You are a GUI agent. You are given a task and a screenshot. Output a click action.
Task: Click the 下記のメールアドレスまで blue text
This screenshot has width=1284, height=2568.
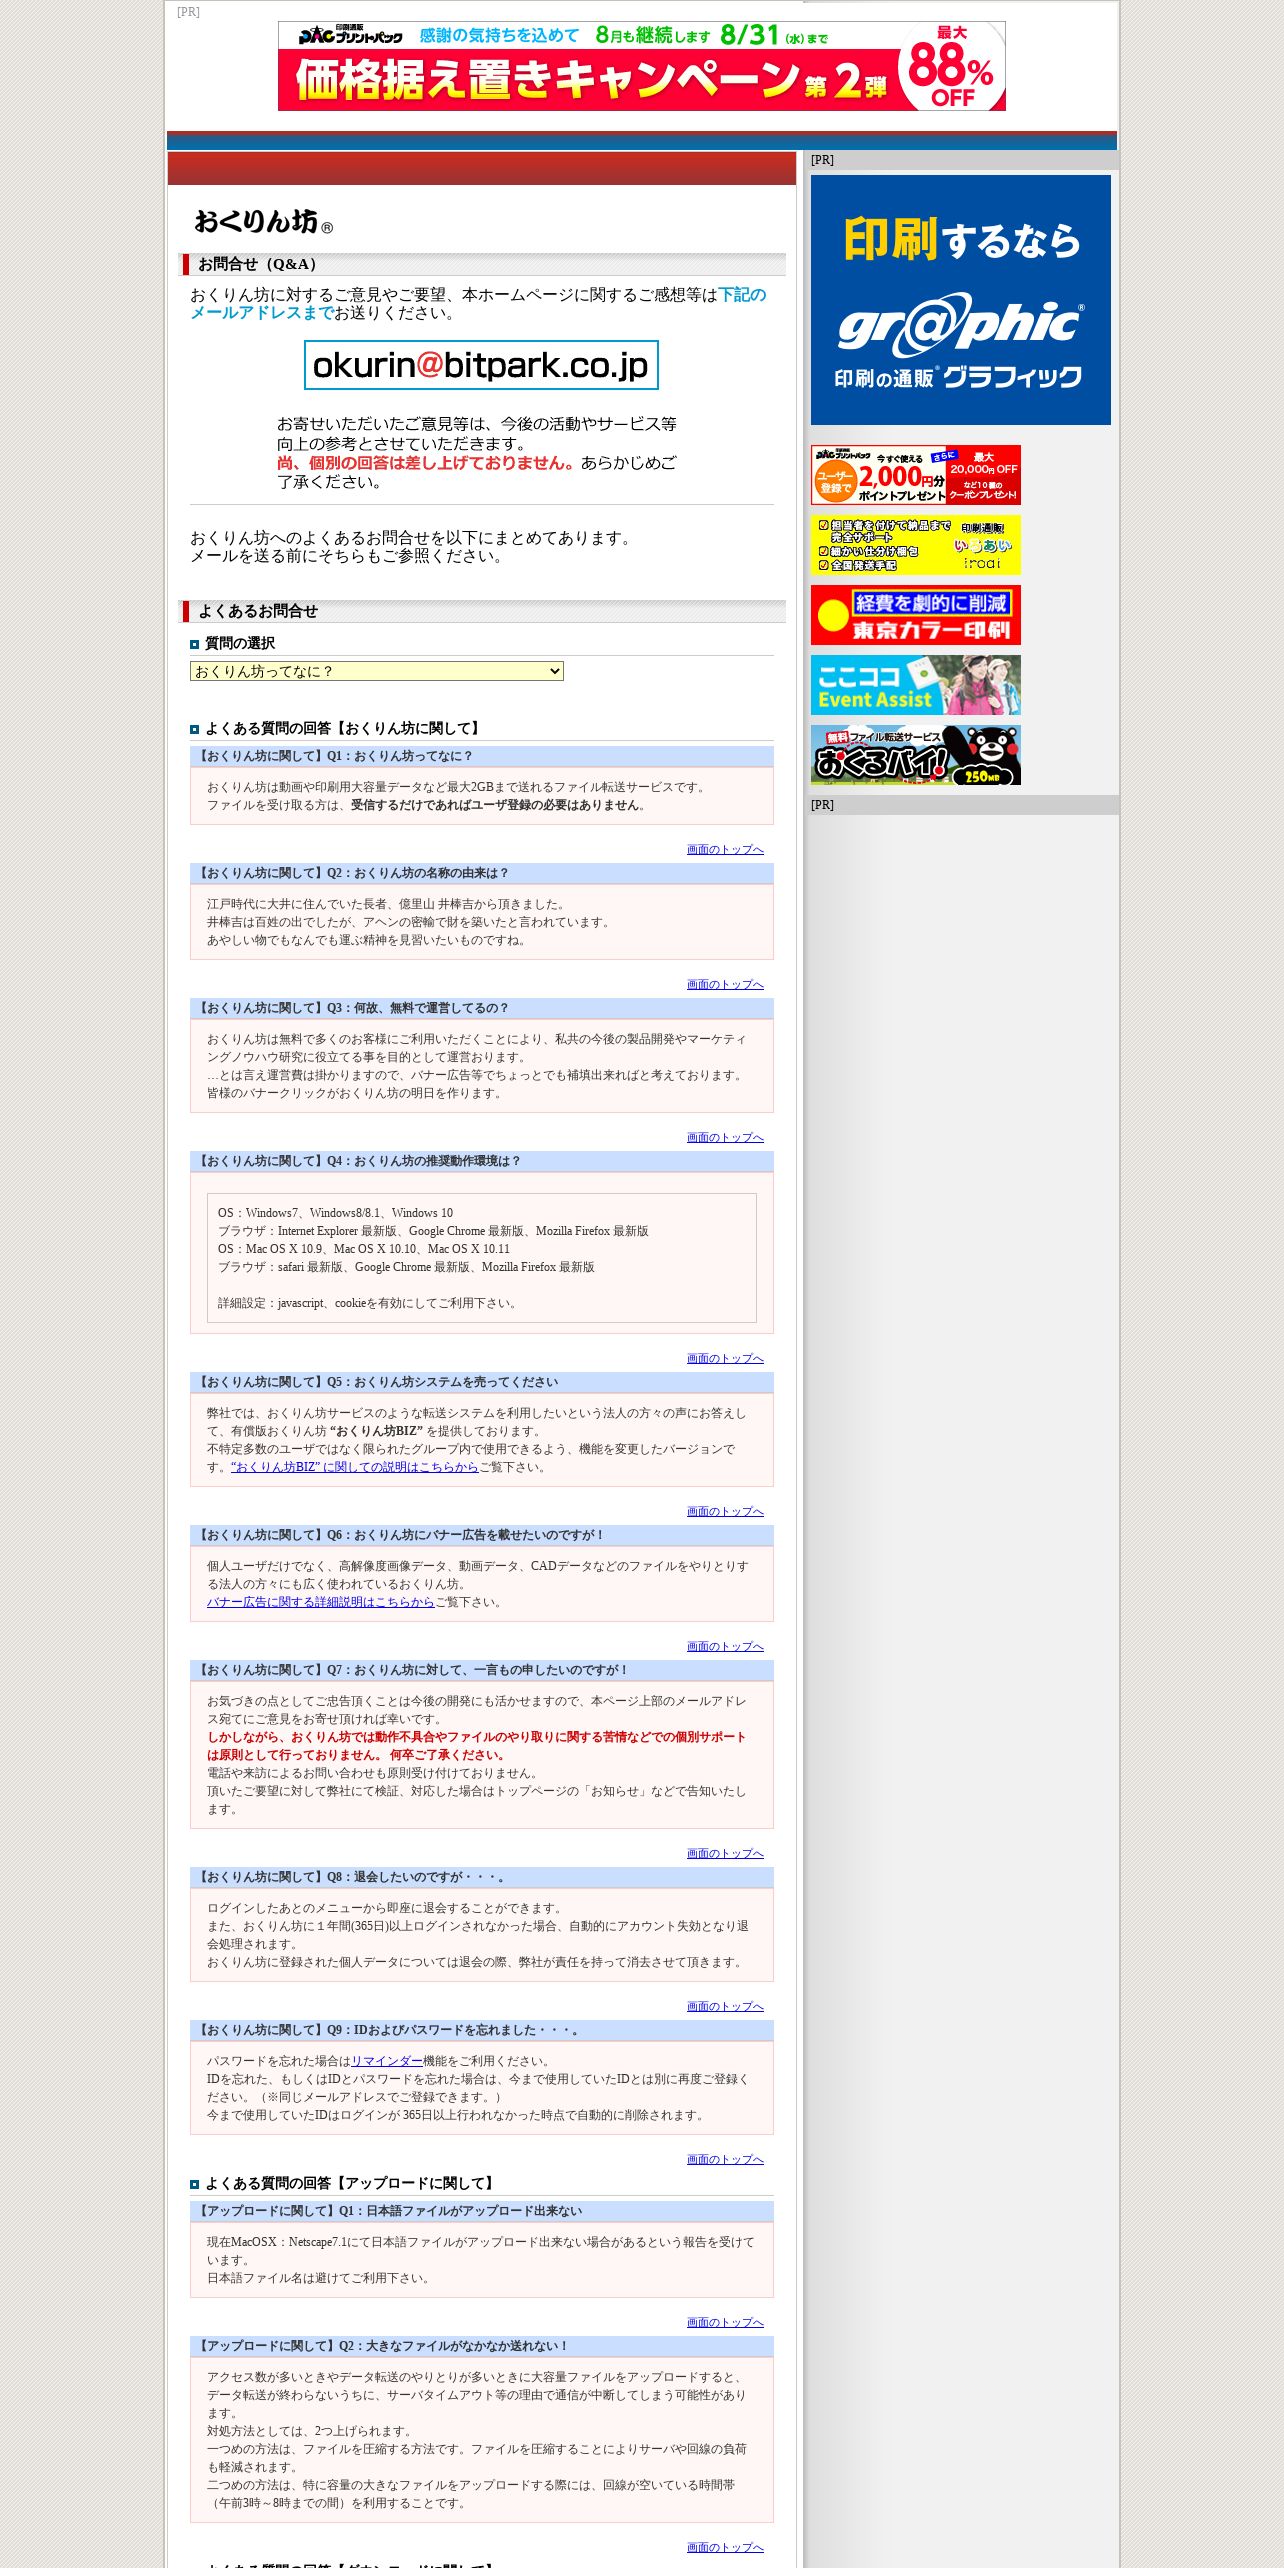coord(478,304)
